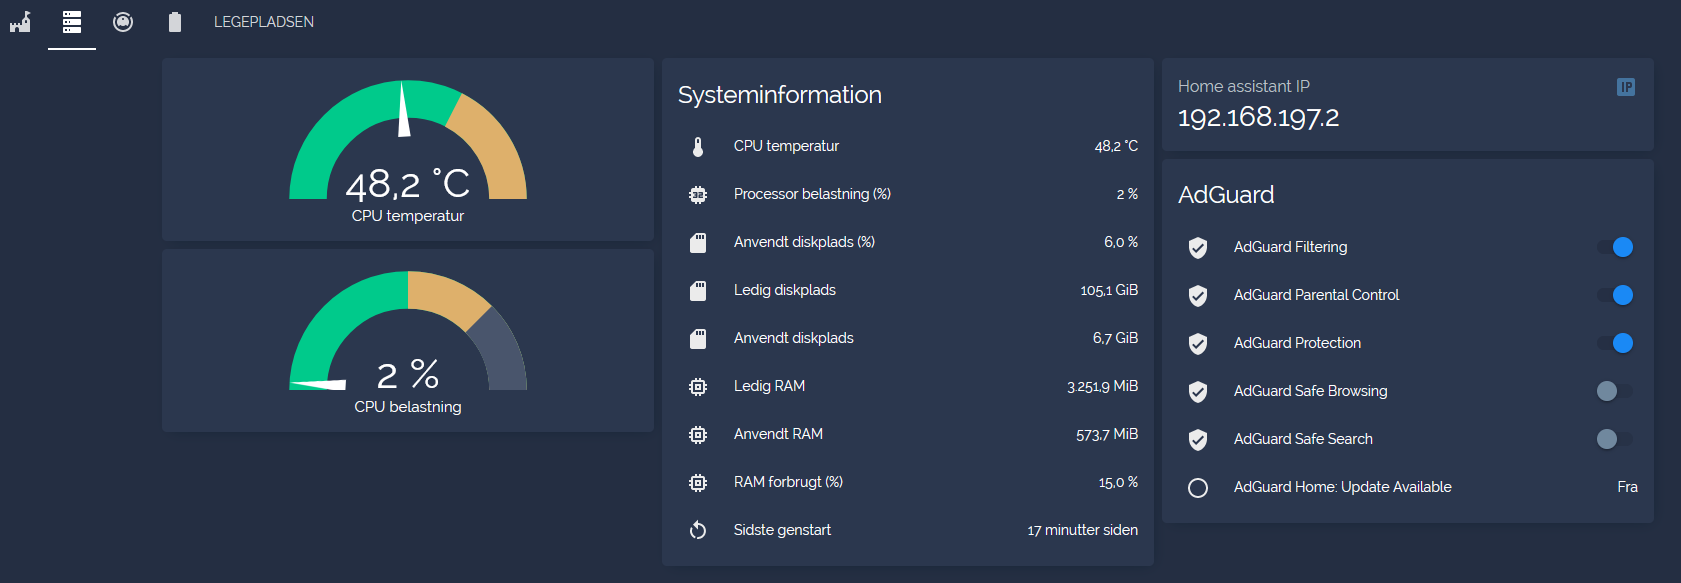Image resolution: width=1681 pixels, height=583 pixels.
Task: Click the chip icon beside Processor belastning
Action: pyautogui.click(x=698, y=194)
